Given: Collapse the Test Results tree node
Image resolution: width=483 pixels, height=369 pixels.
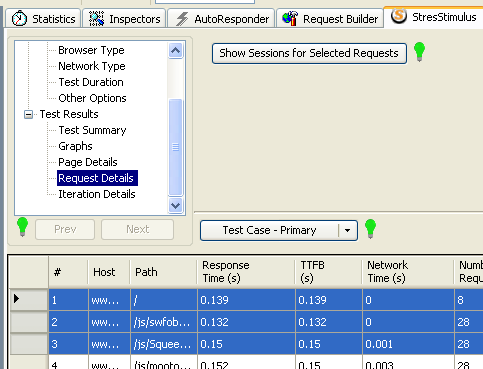Looking at the screenshot, I should (28, 114).
